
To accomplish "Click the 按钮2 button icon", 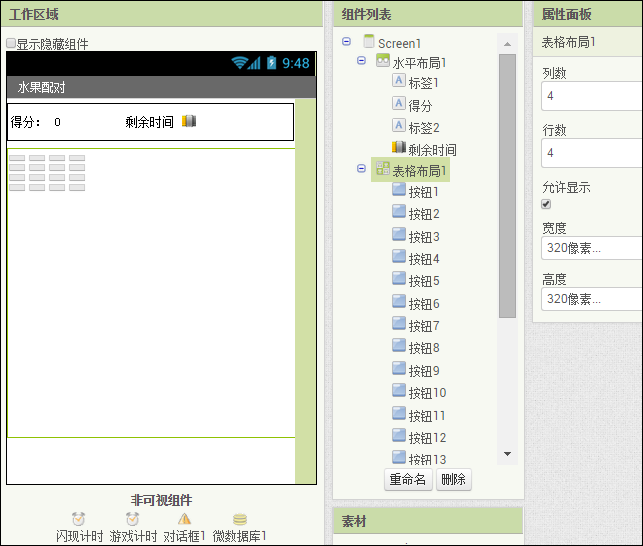I will click(x=399, y=212).
